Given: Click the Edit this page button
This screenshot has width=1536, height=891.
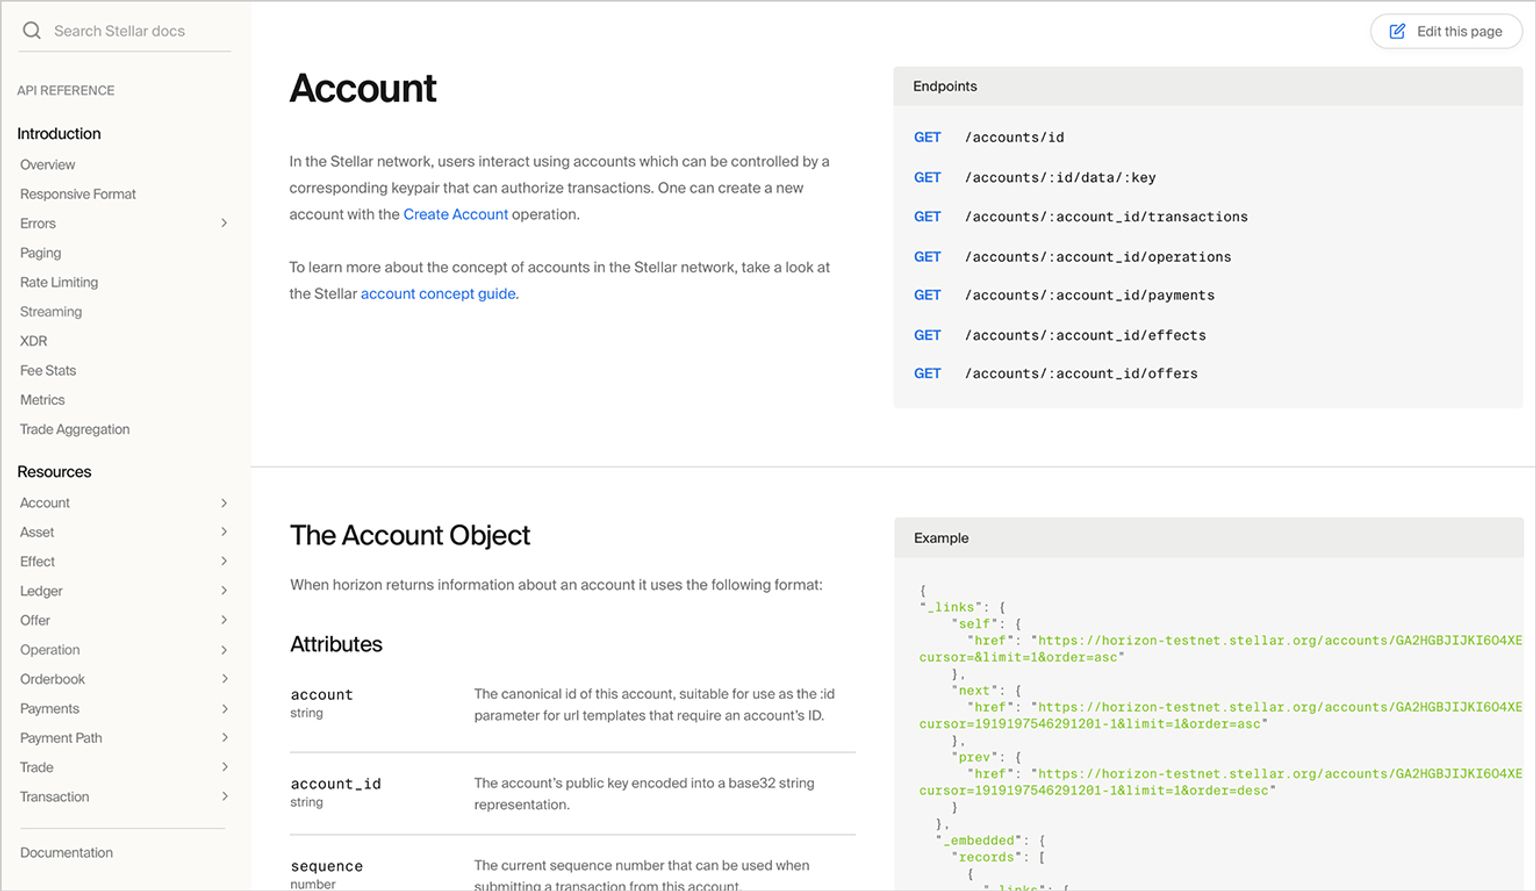Looking at the screenshot, I should [x=1446, y=32].
